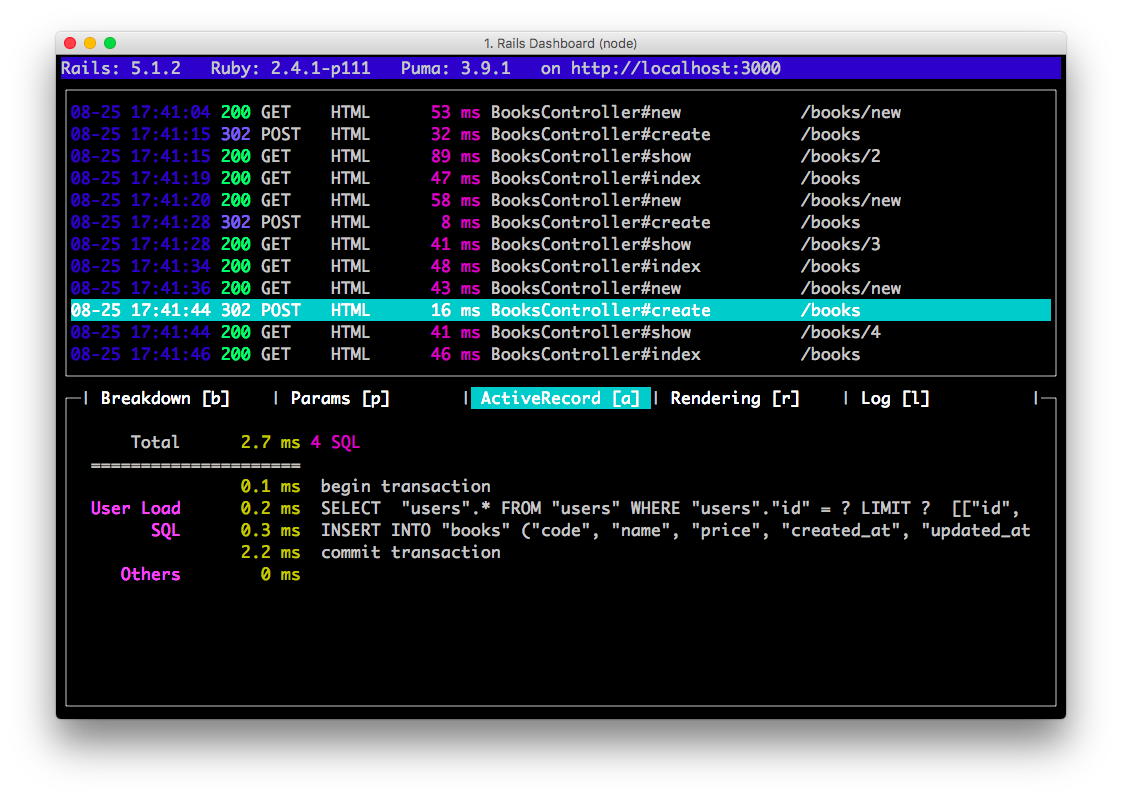
Task: Click the '4 SQL' count text
Action: [x=335, y=443]
